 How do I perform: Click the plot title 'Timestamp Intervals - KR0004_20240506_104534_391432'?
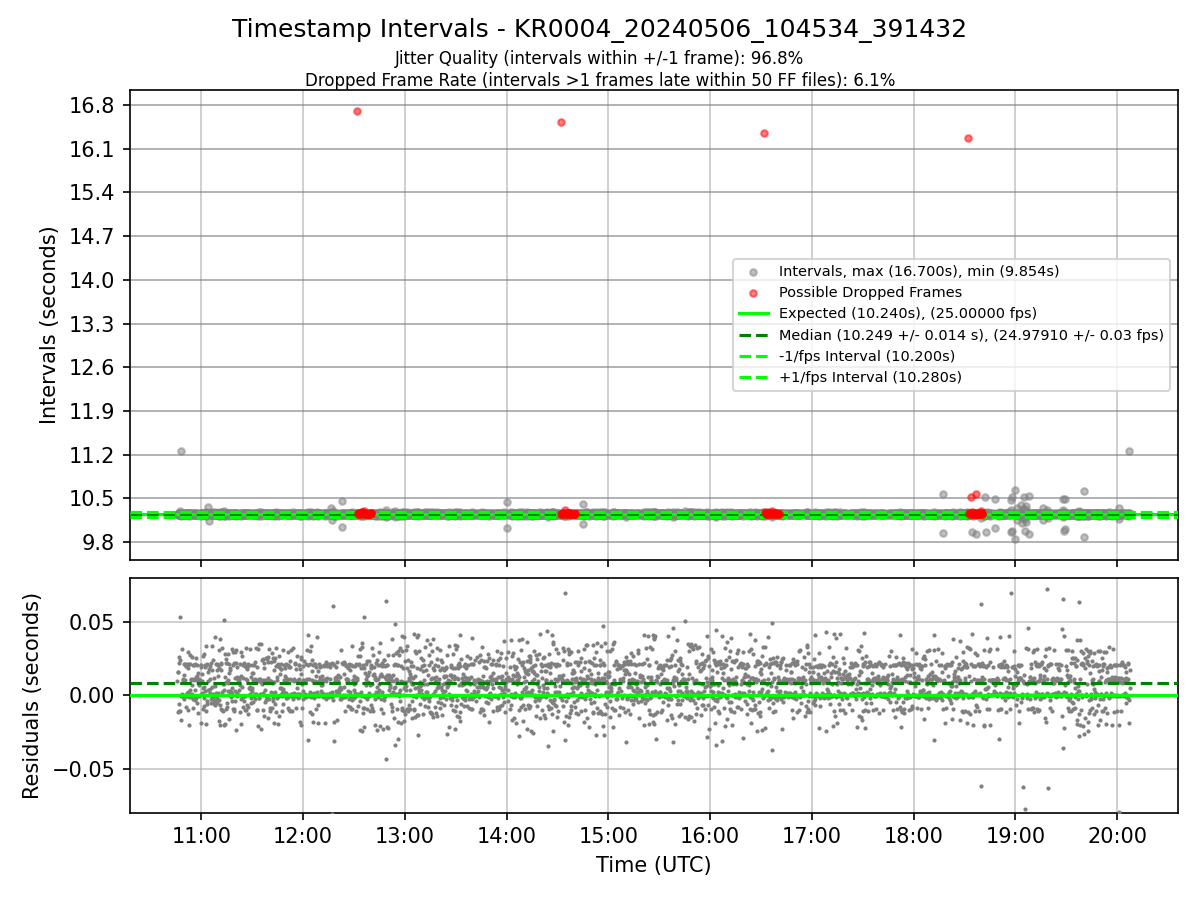click(599, 29)
